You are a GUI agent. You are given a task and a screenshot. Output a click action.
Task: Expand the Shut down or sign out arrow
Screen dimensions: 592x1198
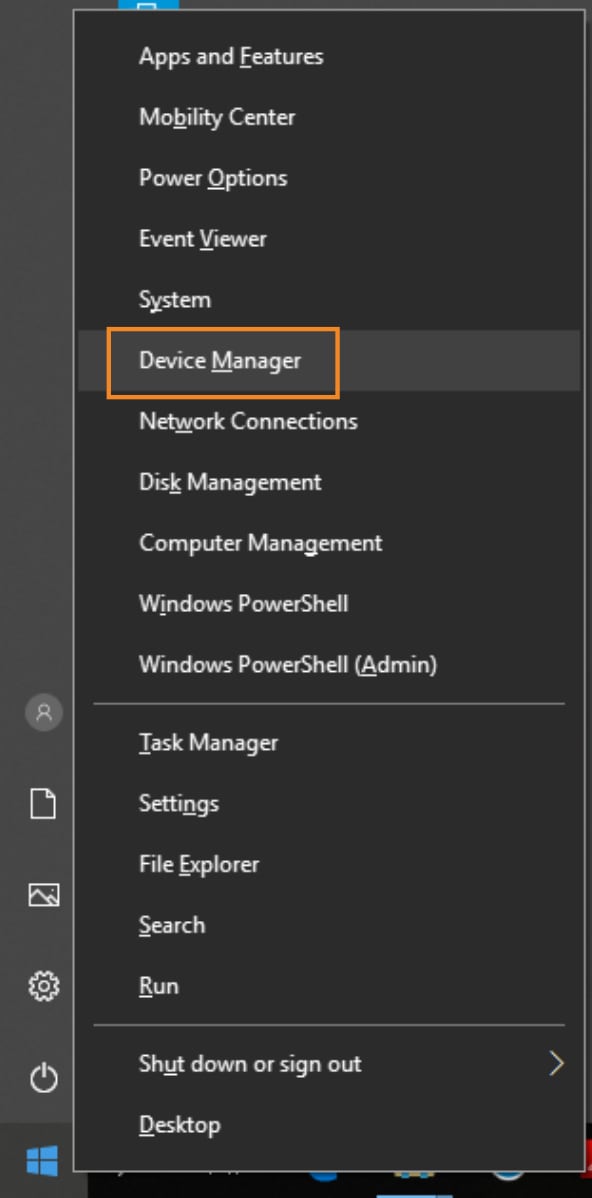click(557, 1064)
